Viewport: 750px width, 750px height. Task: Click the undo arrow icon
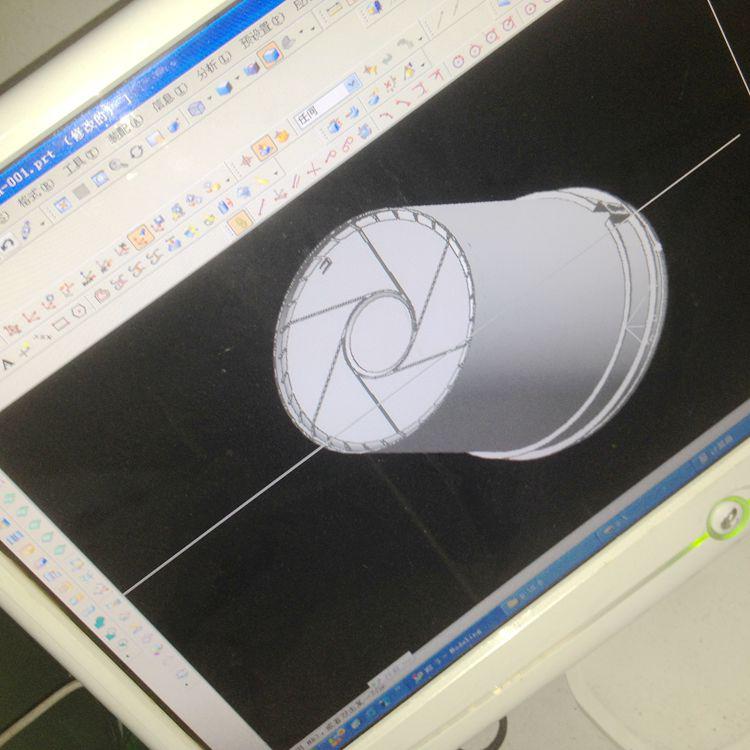[x=8, y=245]
